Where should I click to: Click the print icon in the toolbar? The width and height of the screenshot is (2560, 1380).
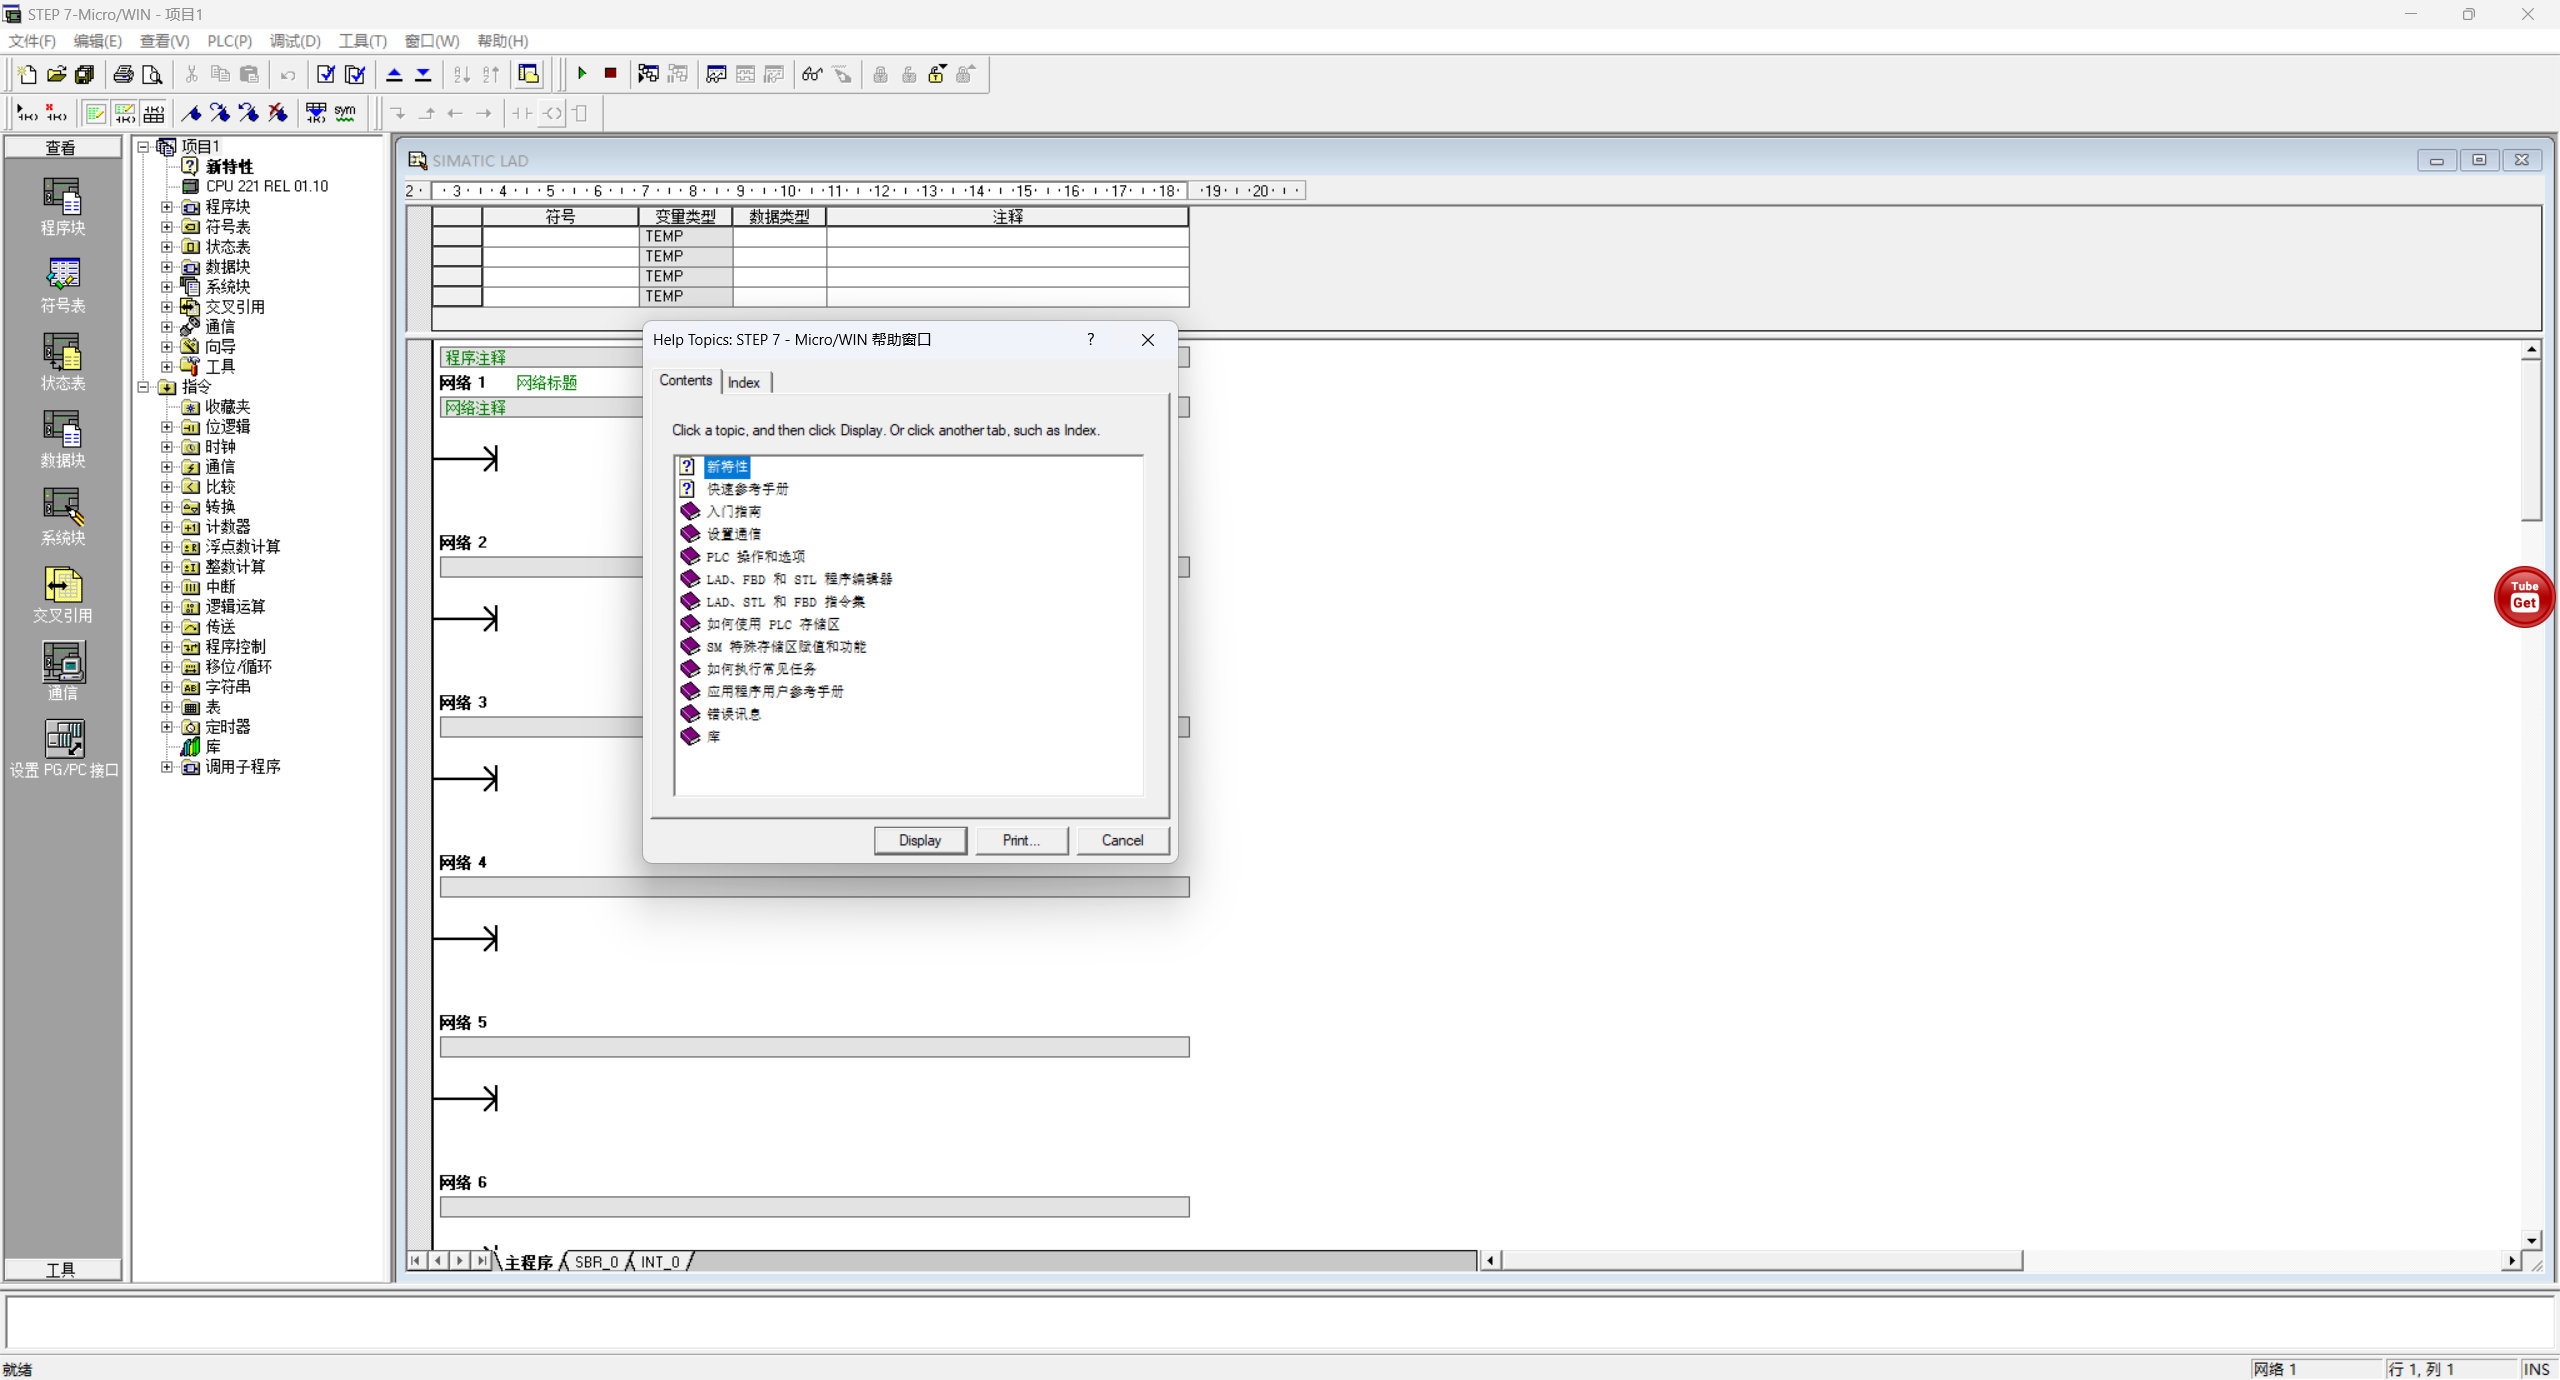123,74
